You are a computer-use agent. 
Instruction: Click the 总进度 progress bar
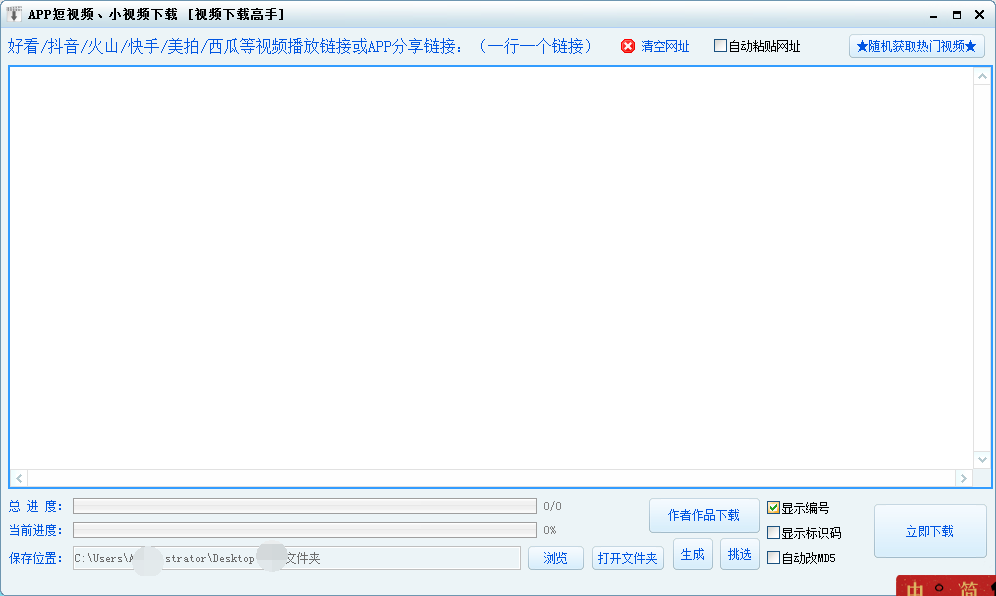305,506
